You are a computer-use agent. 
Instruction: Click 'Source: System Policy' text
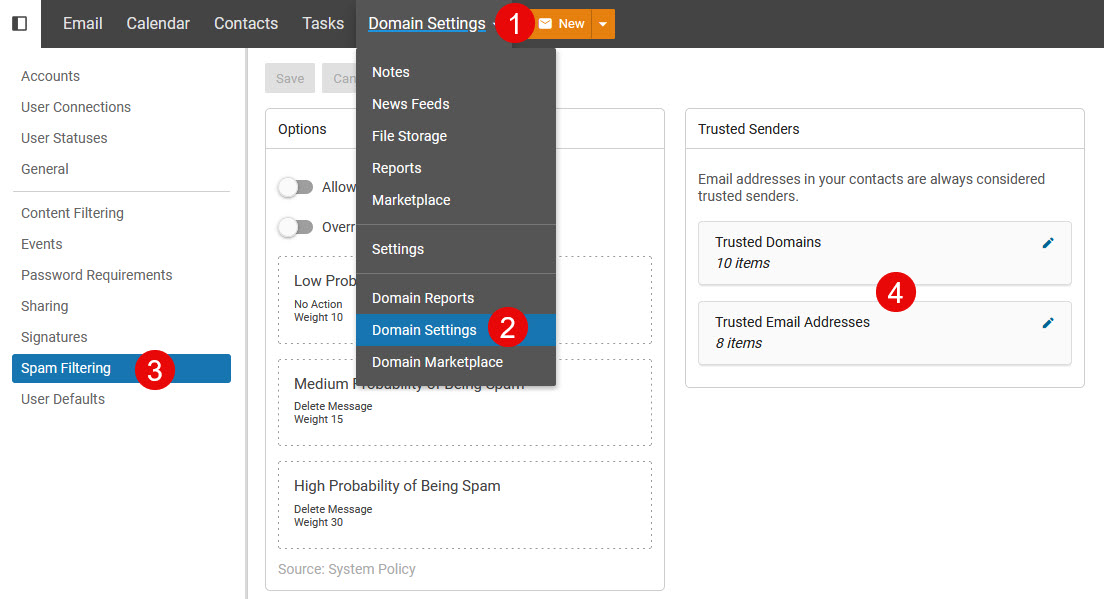(x=346, y=569)
